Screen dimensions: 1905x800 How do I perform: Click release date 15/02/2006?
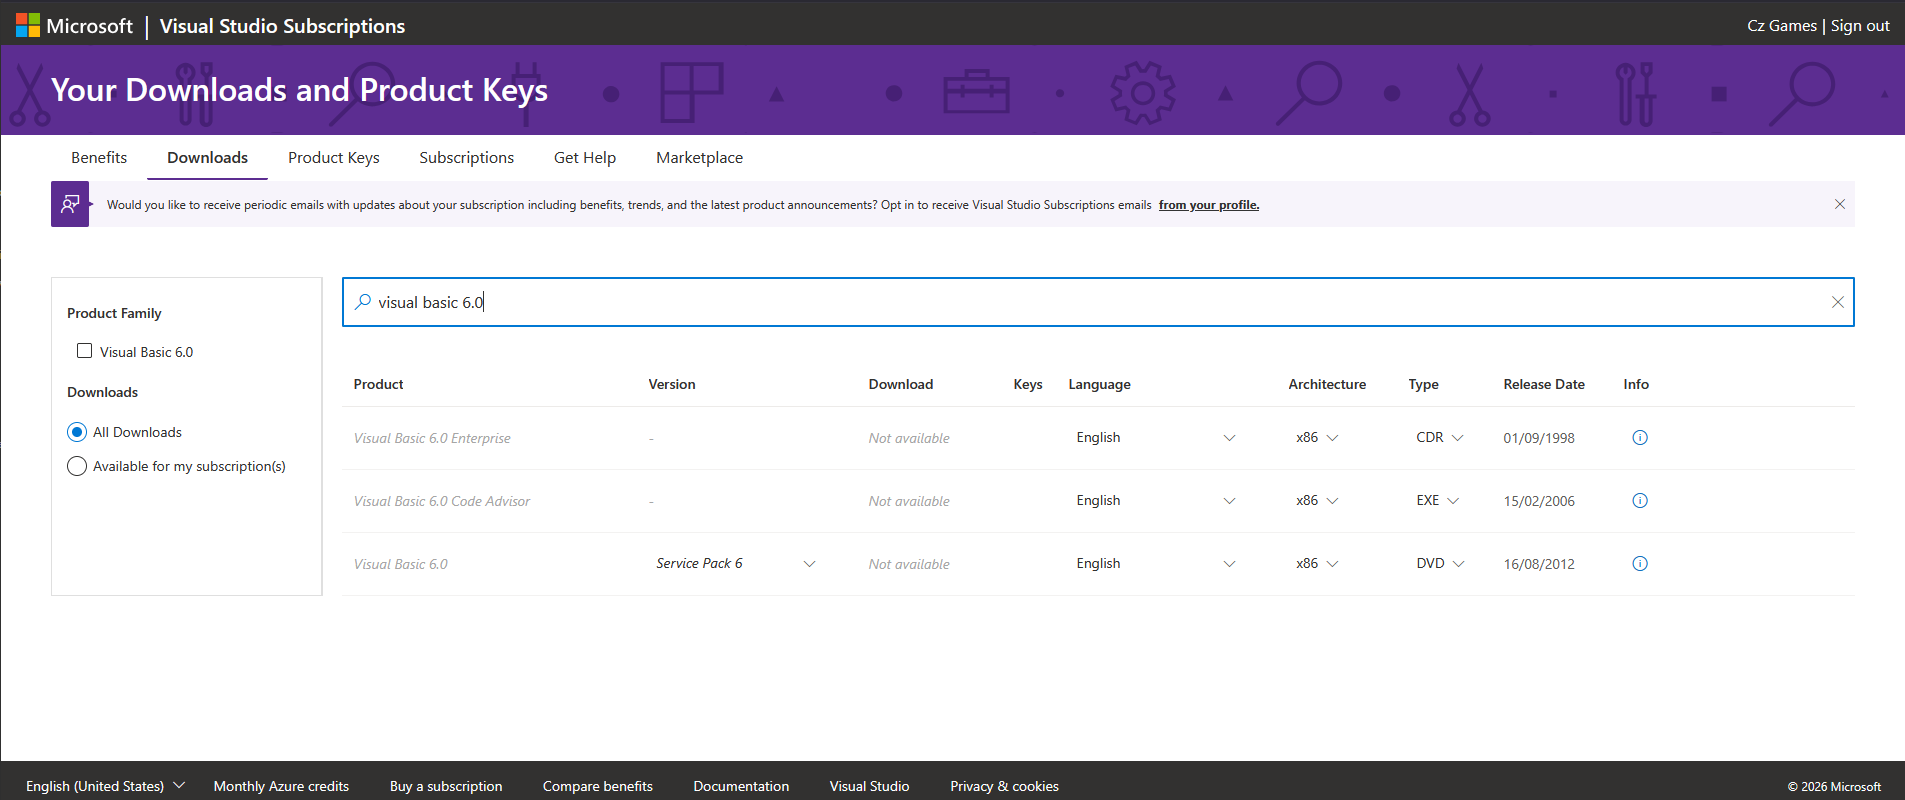tap(1539, 501)
